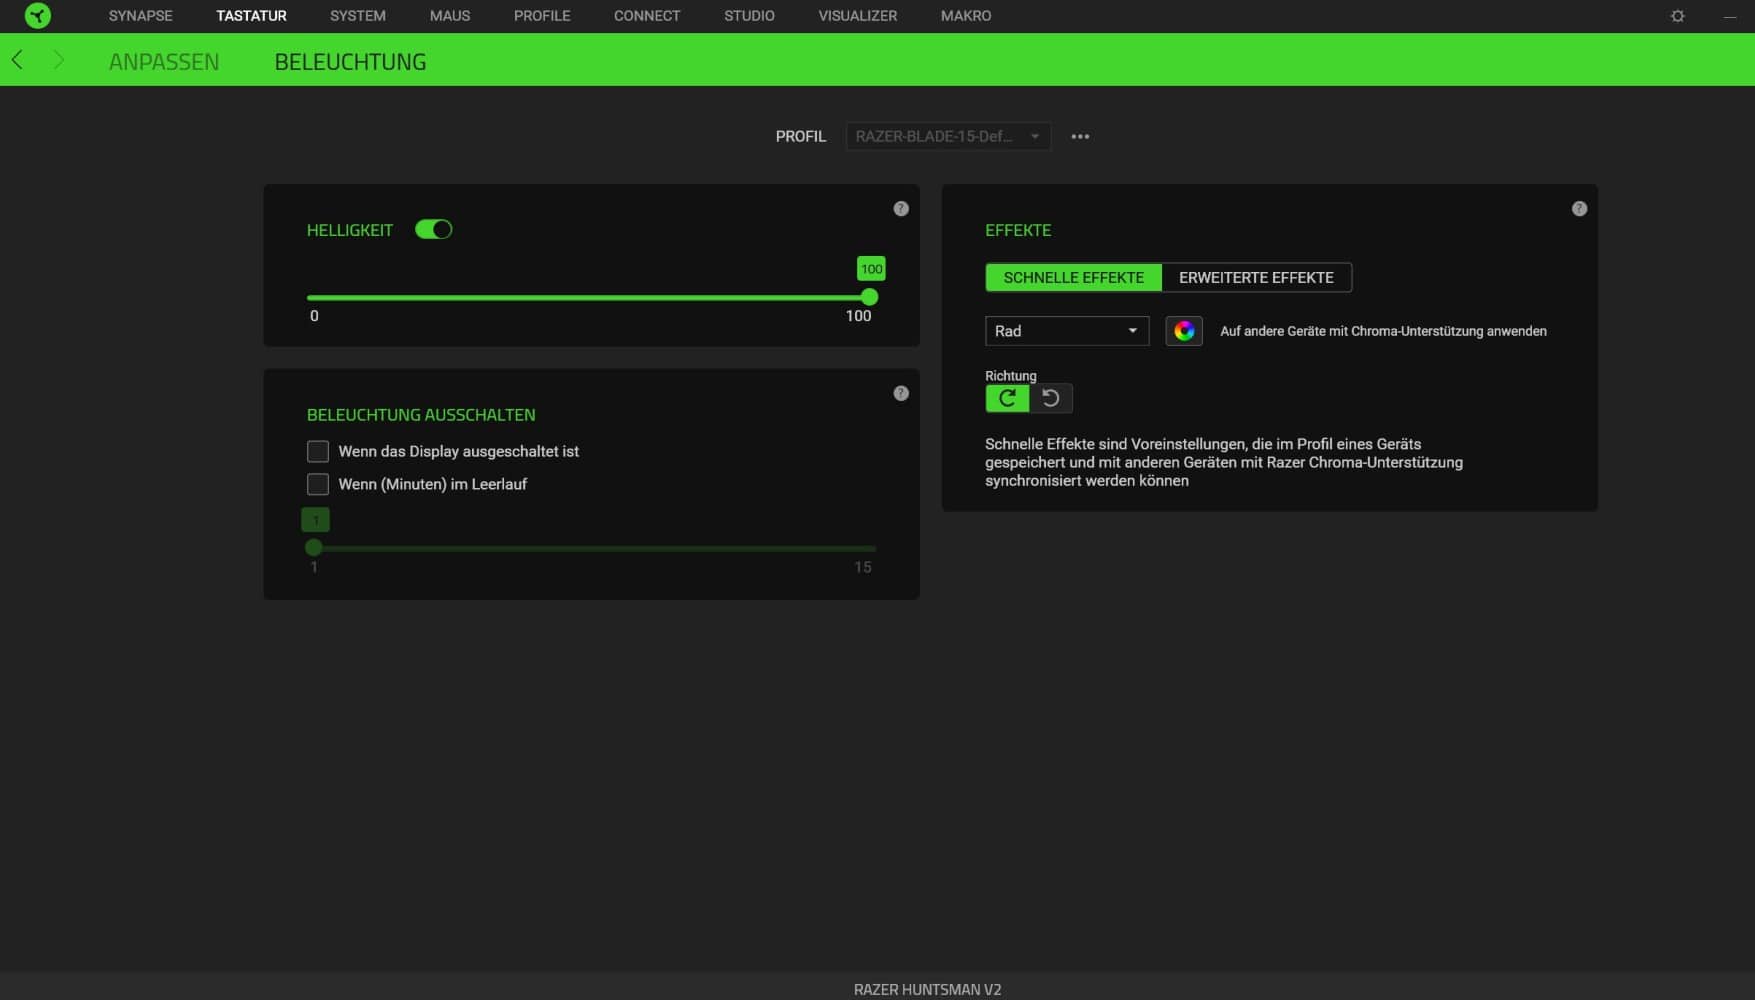Toggle the Helligkeit brightness switch
The height and width of the screenshot is (1000, 1755).
(433, 230)
